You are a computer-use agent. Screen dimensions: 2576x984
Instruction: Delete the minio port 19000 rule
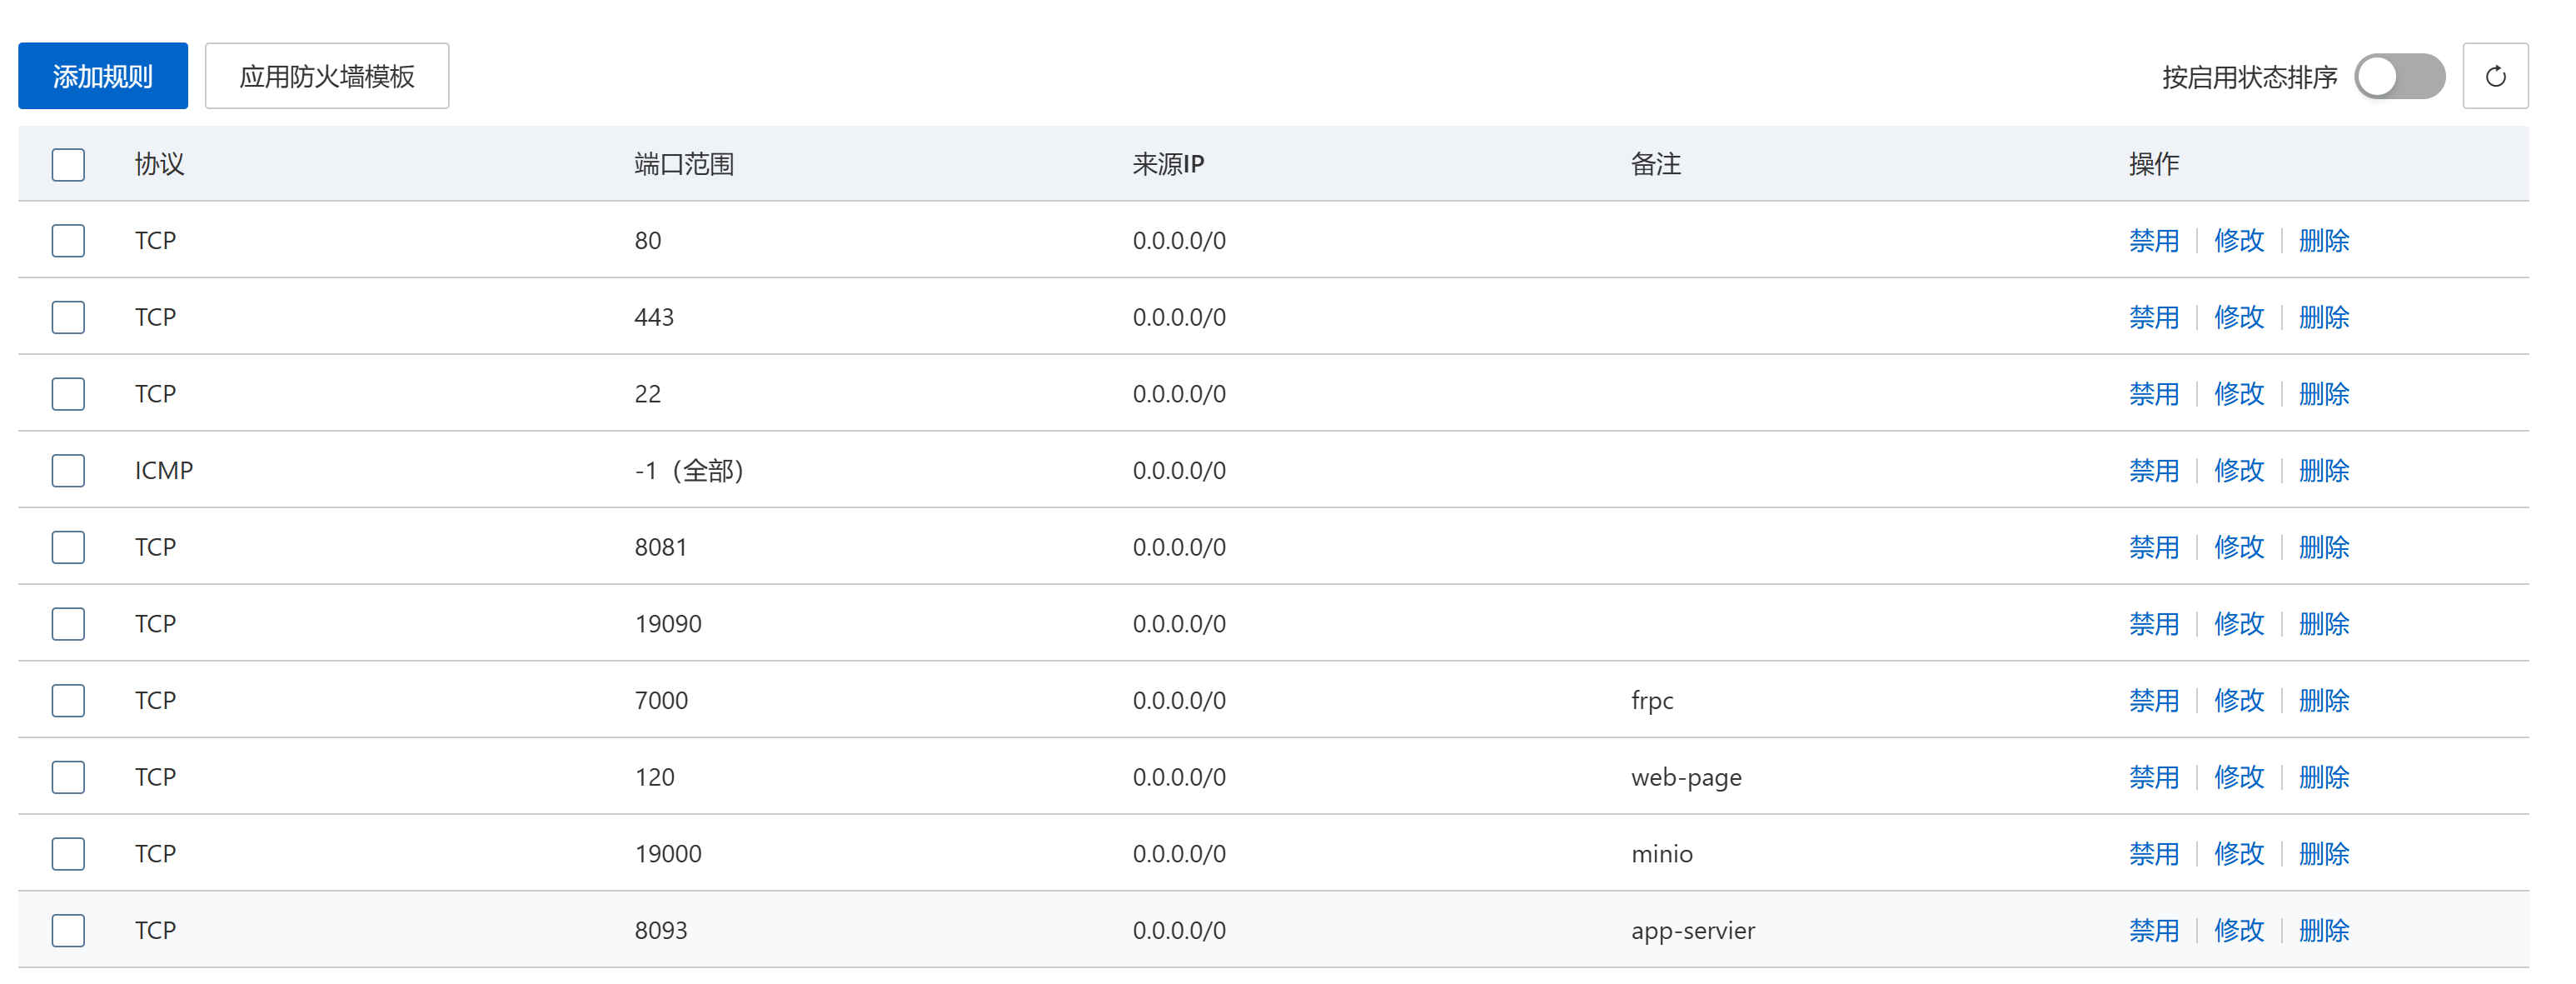(x=2323, y=853)
